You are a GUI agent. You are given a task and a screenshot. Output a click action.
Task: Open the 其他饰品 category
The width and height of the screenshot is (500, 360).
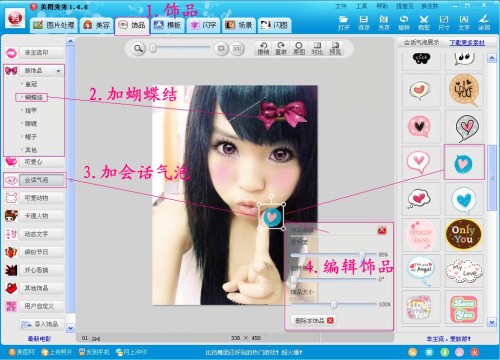34,288
